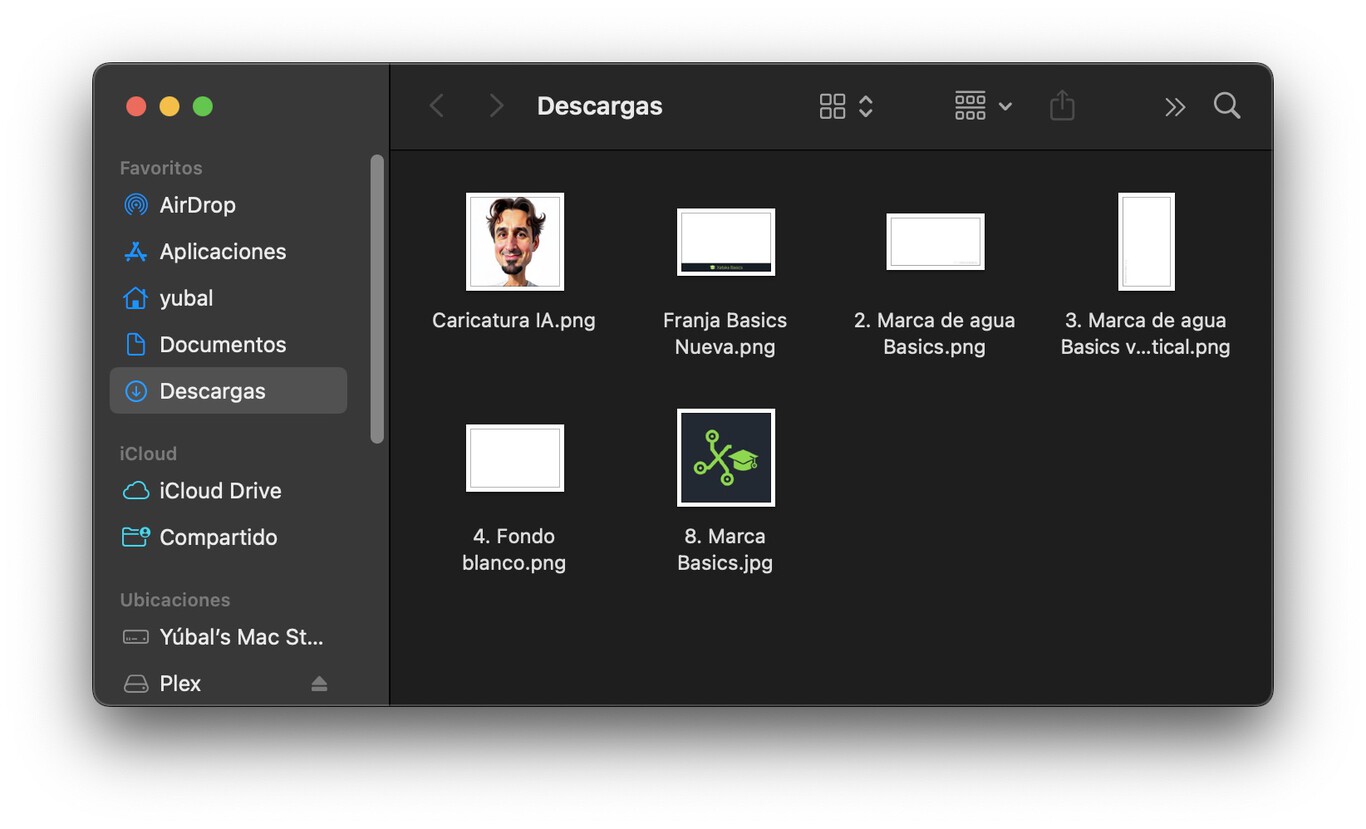The height and width of the screenshot is (829, 1366).
Task: Open Documentos in the sidebar
Action: (x=223, y=345)
